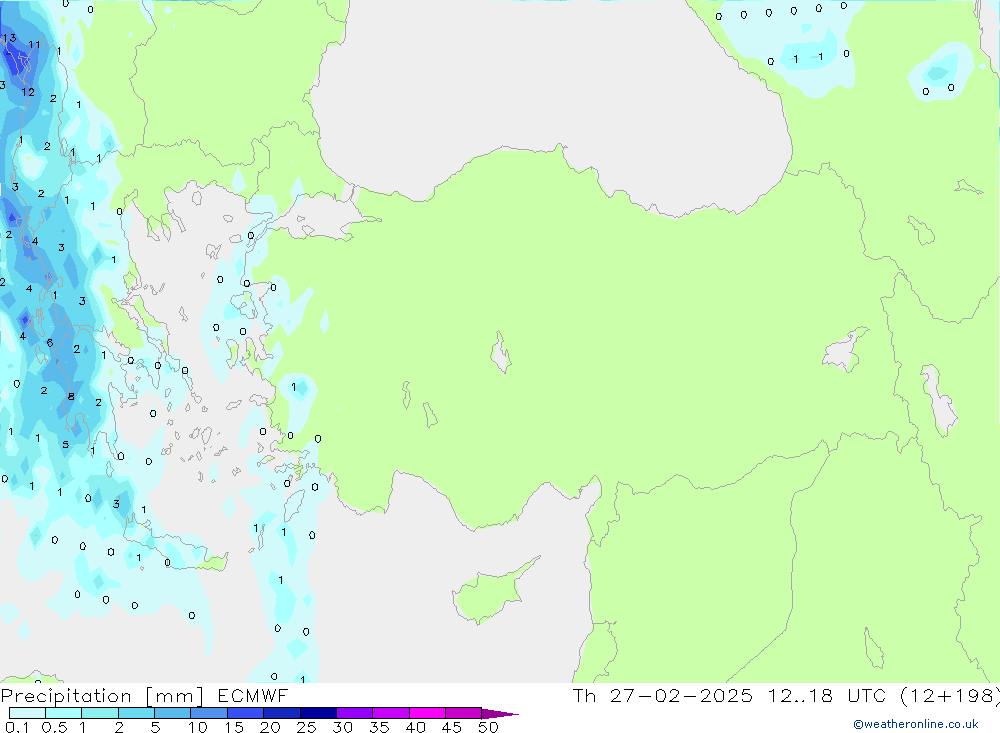Viewport: 1000px width, 733px height.
Task: Click the '35' legend scale label
Action: pyautogui.click(x=379, y=727)
